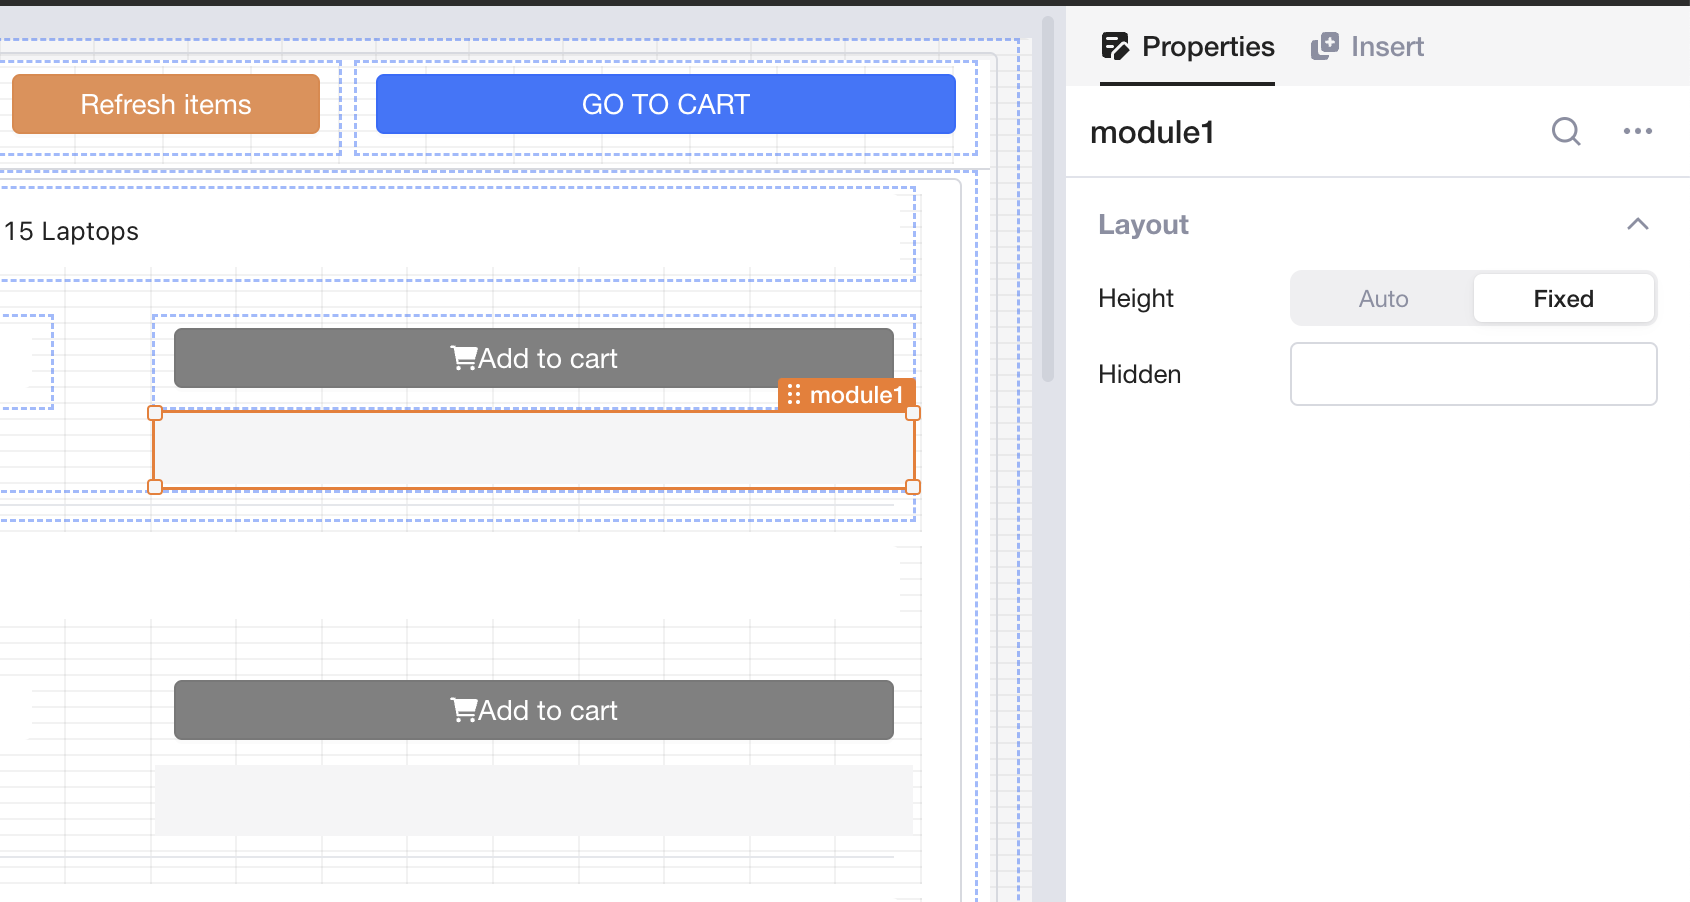Click module1's top-left resize handle
1690x902 pixels.
pos(155,413)
